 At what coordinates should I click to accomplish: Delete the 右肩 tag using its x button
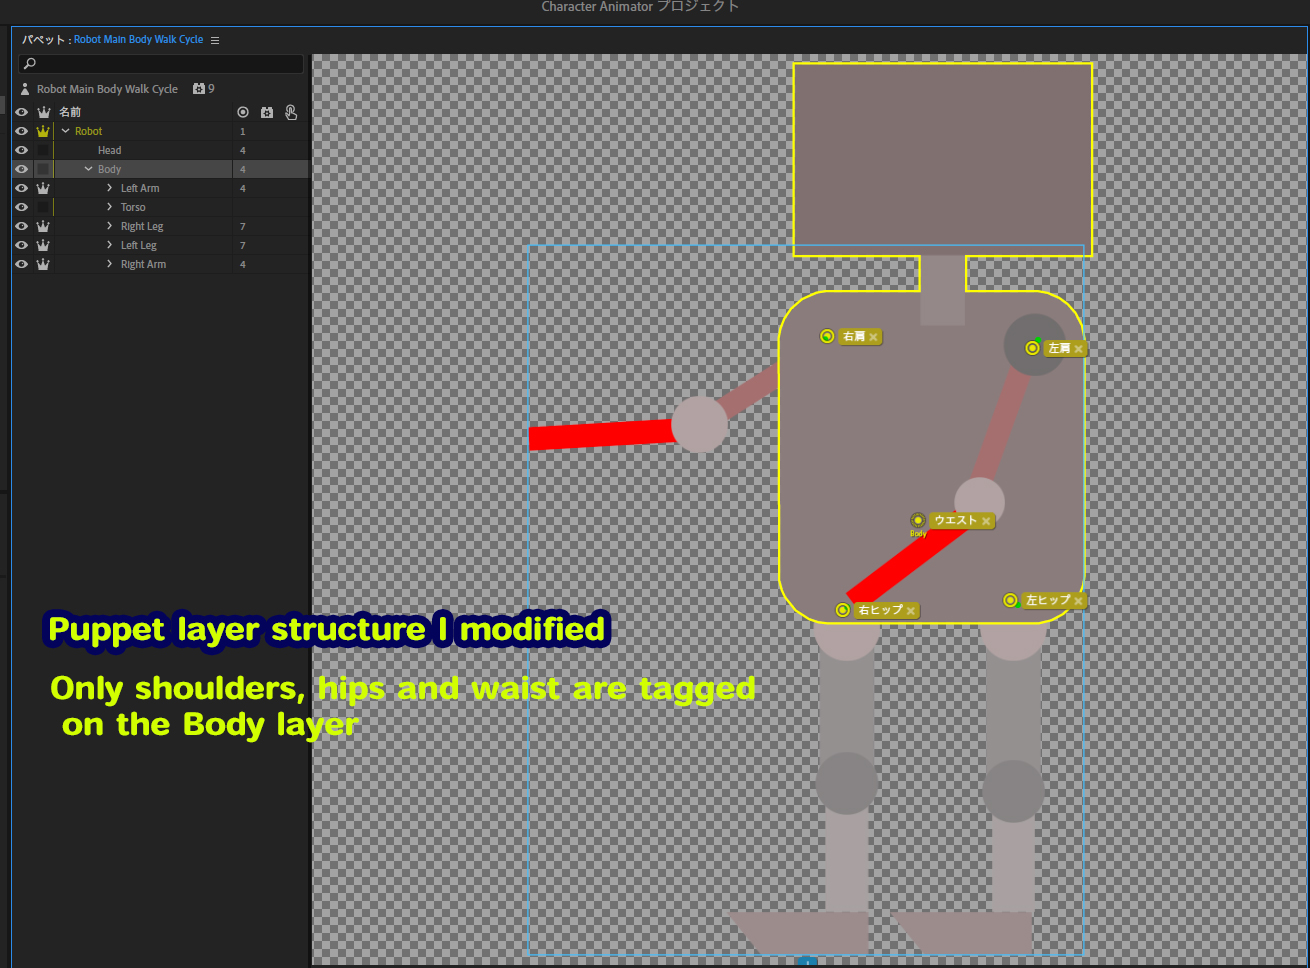tap(873, 336)
